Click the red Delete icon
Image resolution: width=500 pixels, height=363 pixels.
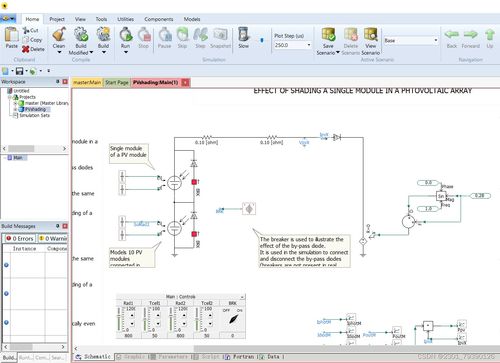click(26, 49)
